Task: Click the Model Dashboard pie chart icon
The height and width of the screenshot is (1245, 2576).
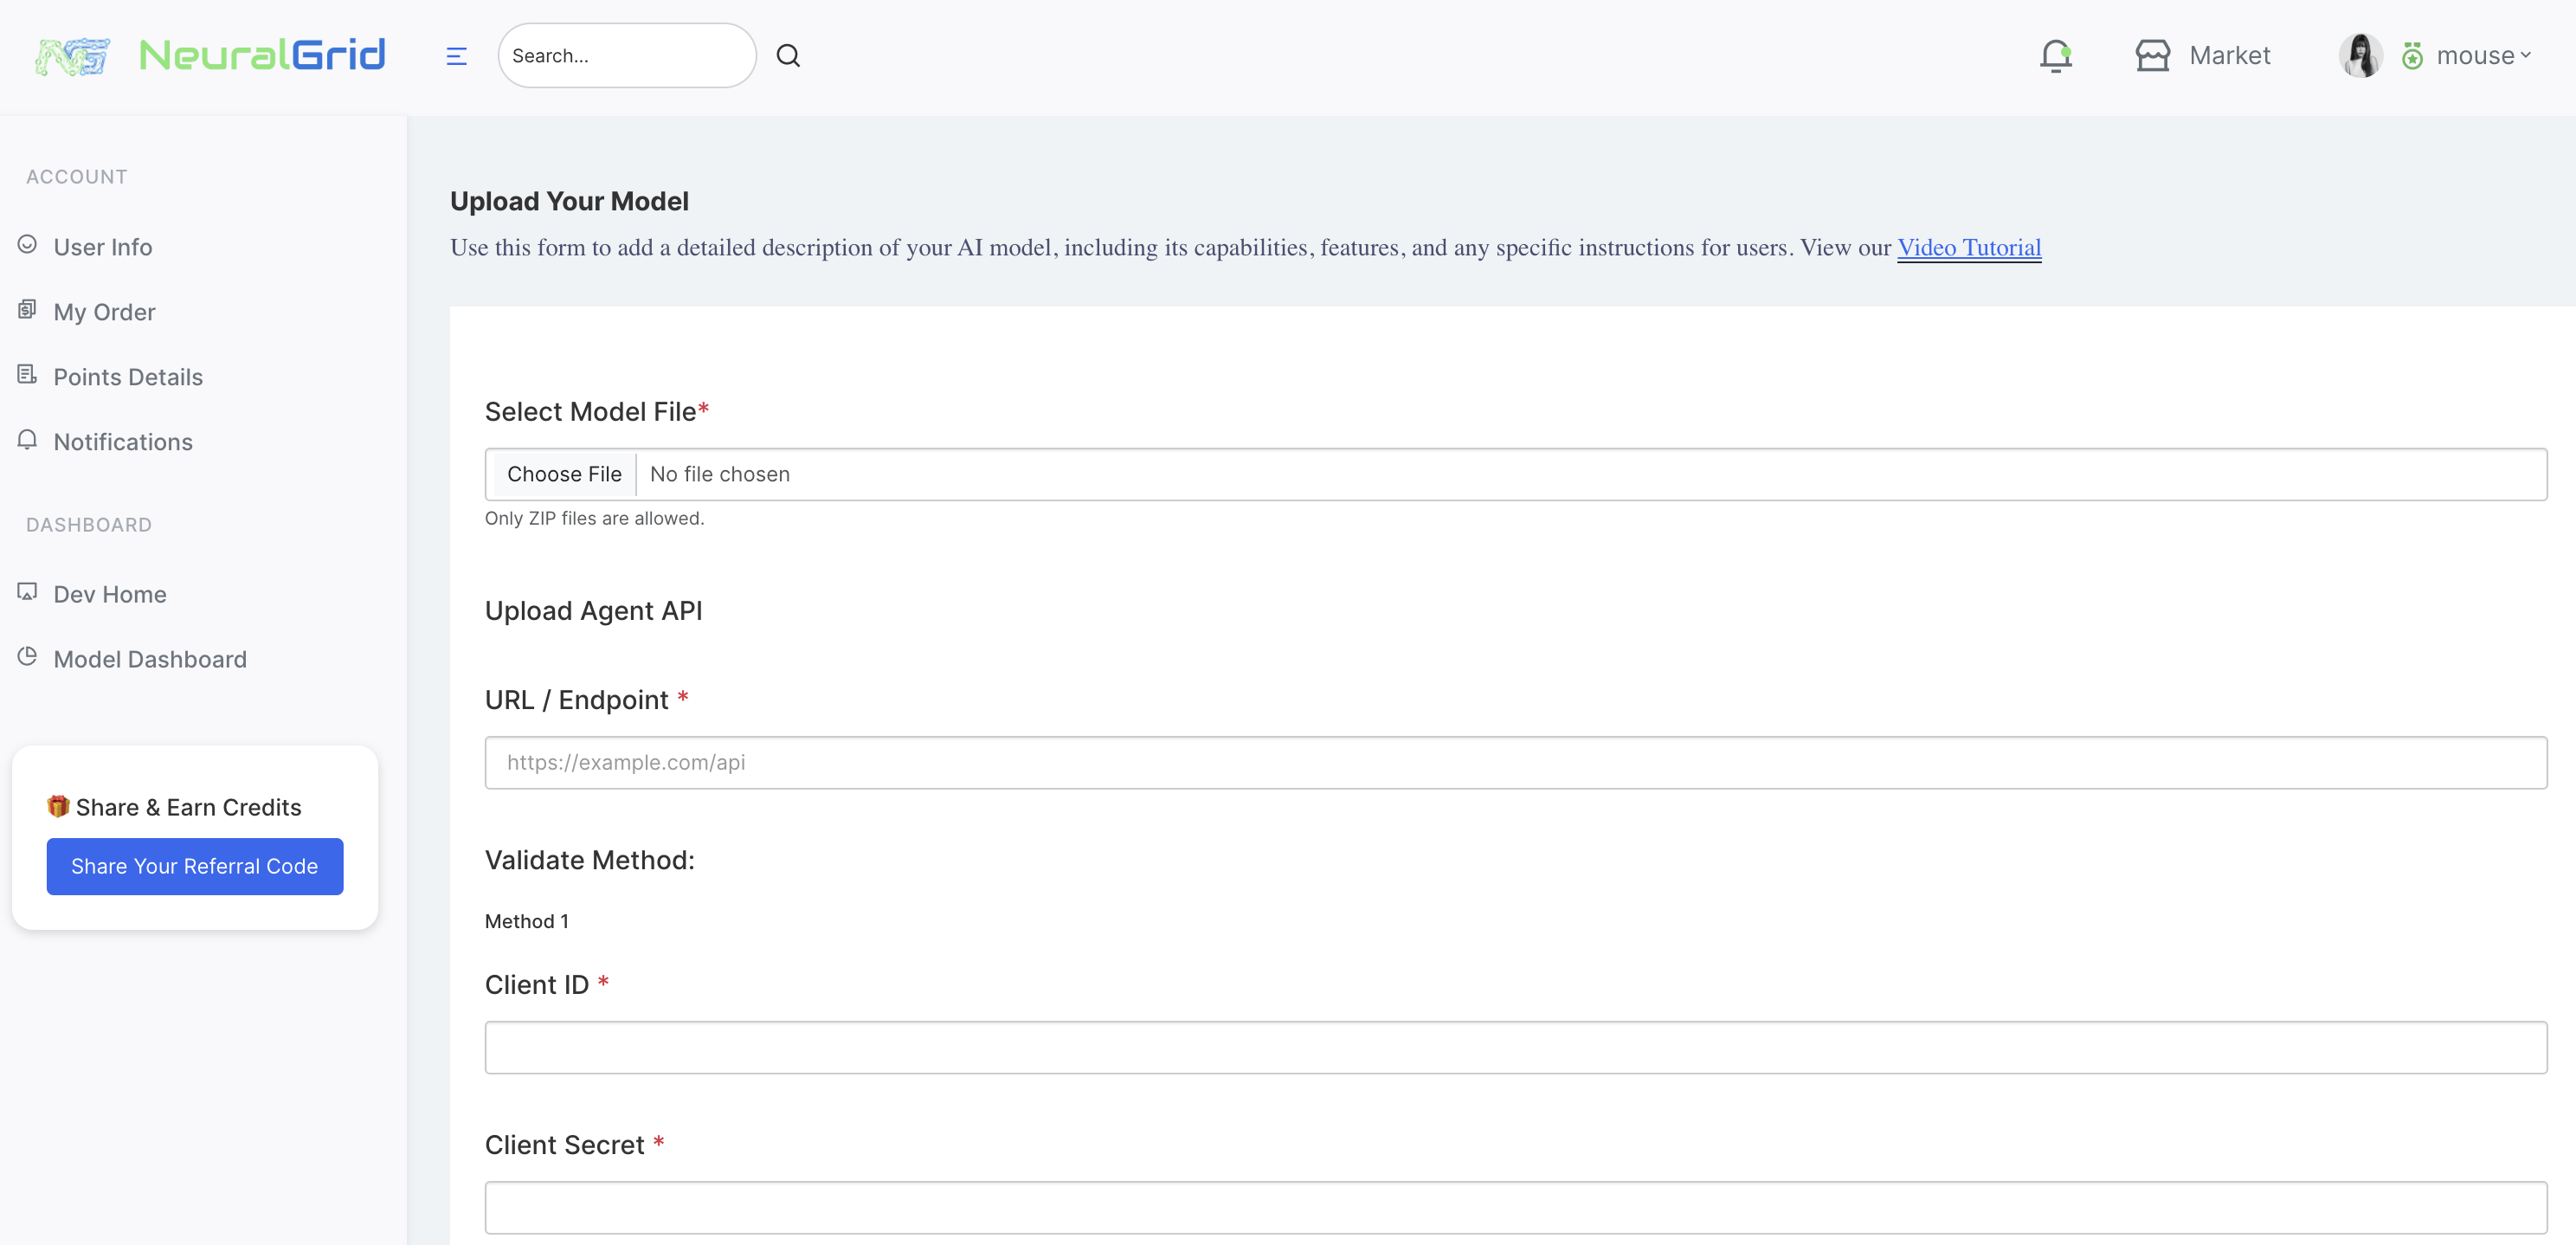Action: click(27, 656)
